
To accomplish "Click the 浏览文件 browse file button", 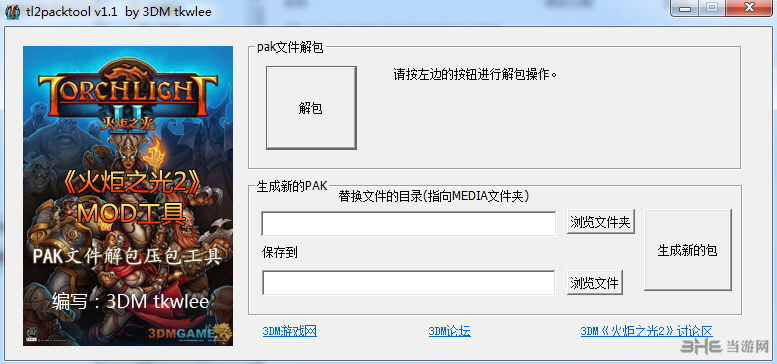I will pyautogui.click(x=595, y=283).
